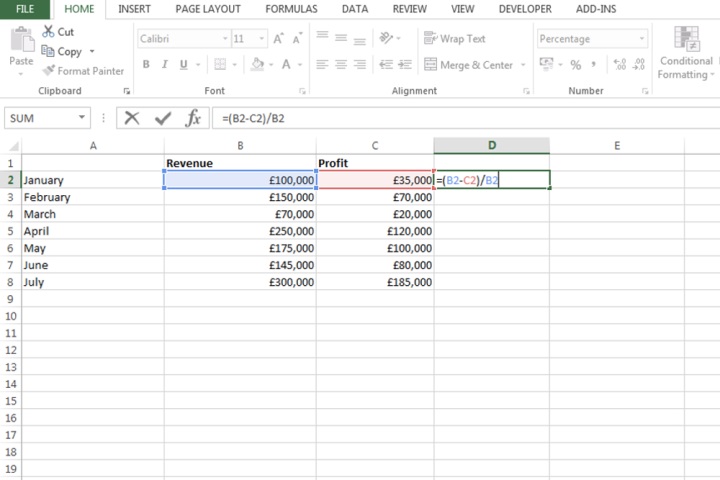Open Insert Function with the fx icon
Screen dimensions: 720x480
(193, 118)
